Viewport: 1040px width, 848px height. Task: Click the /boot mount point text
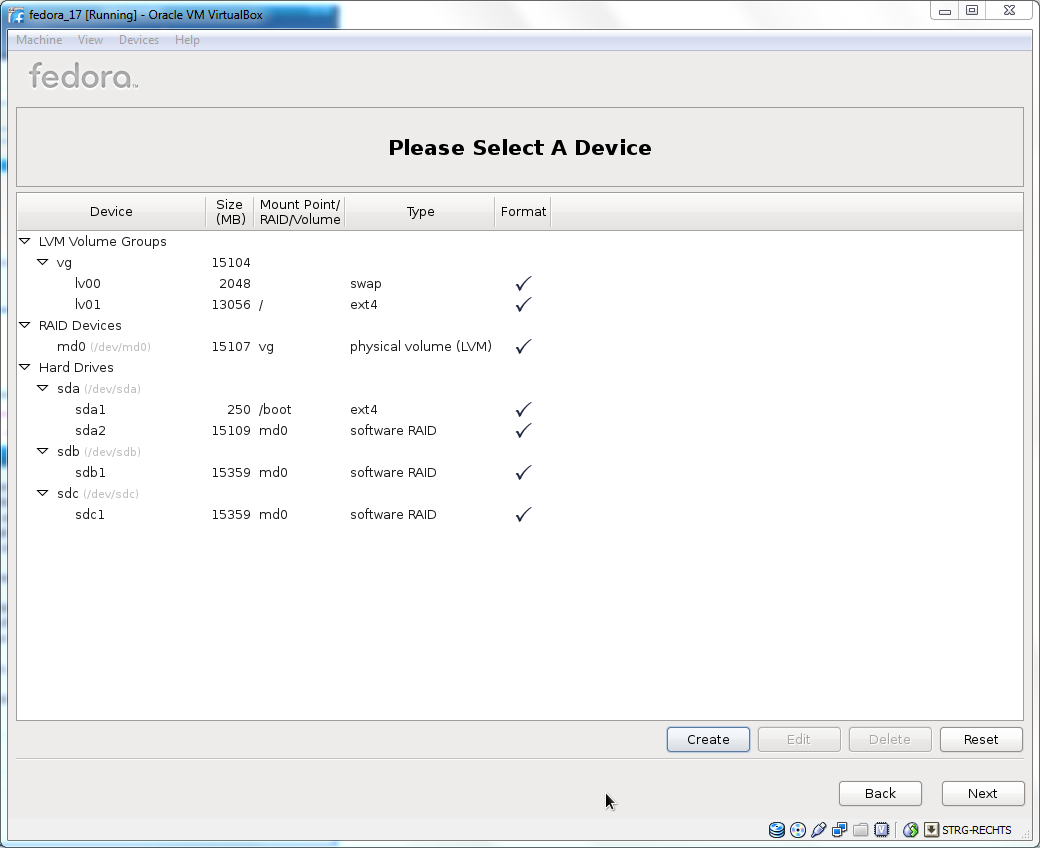[275, 410]
